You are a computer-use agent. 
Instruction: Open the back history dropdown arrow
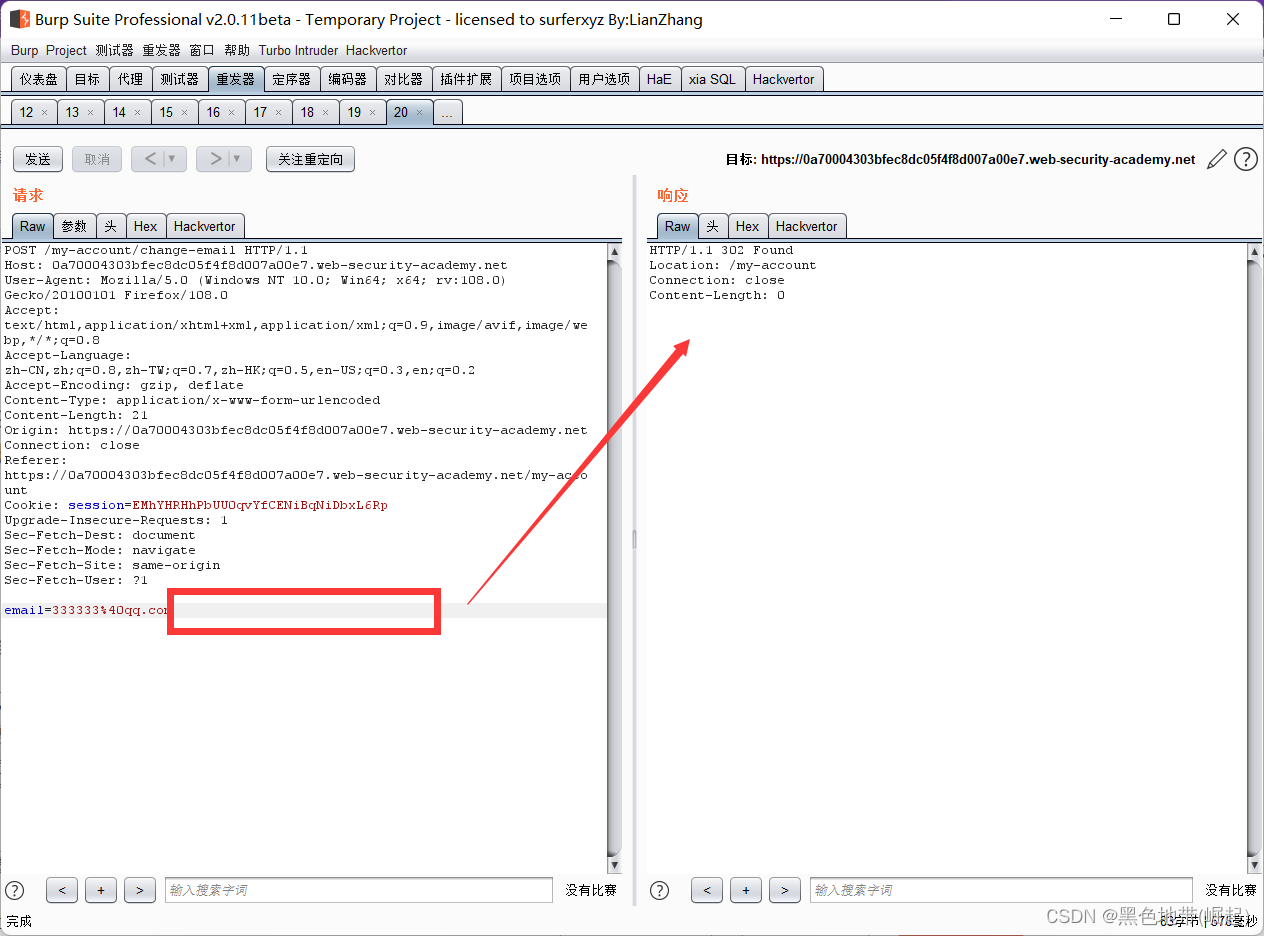pyautogui.click(x=174, y=159)
